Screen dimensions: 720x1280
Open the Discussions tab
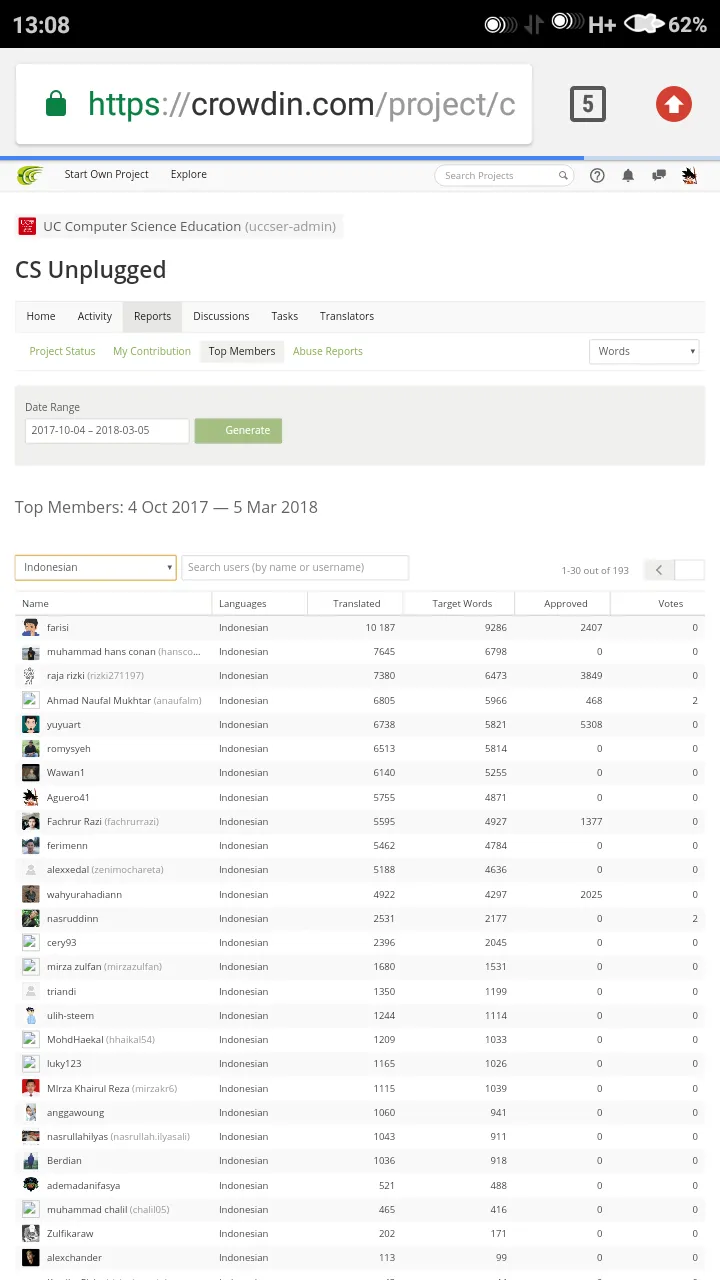(221, 316)
